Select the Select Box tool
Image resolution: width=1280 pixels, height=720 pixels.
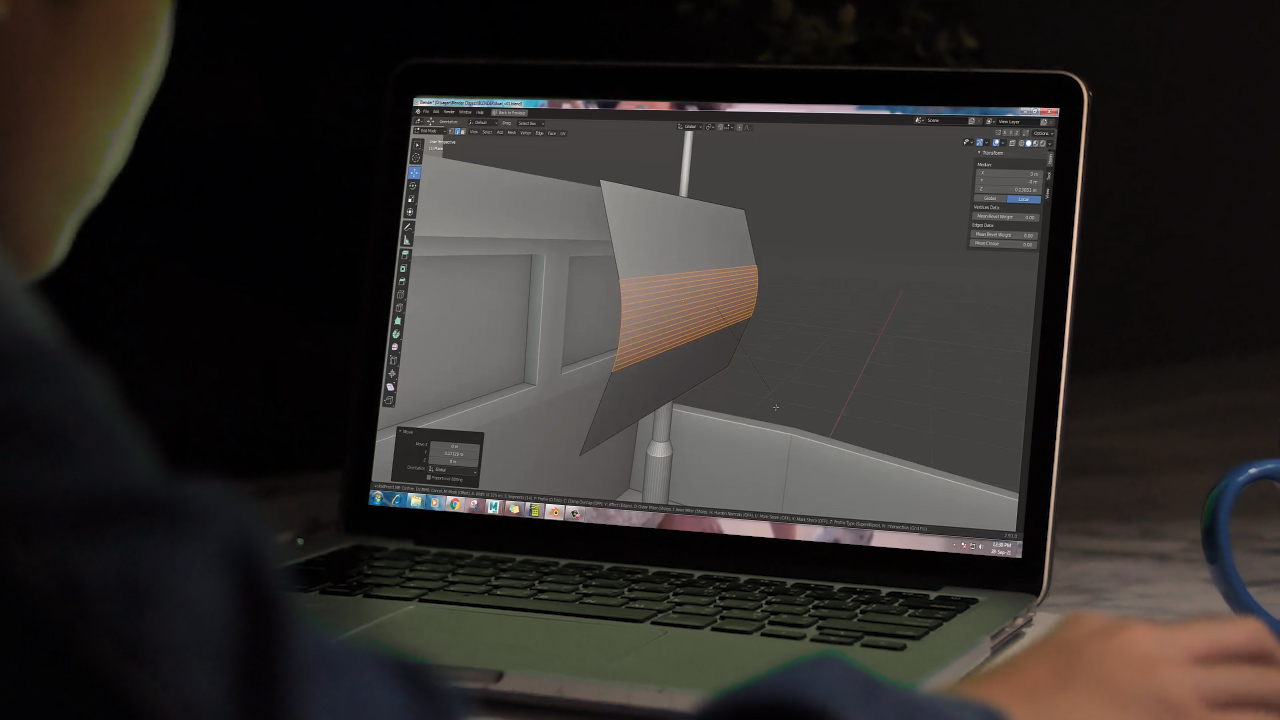tap(417, 145)
